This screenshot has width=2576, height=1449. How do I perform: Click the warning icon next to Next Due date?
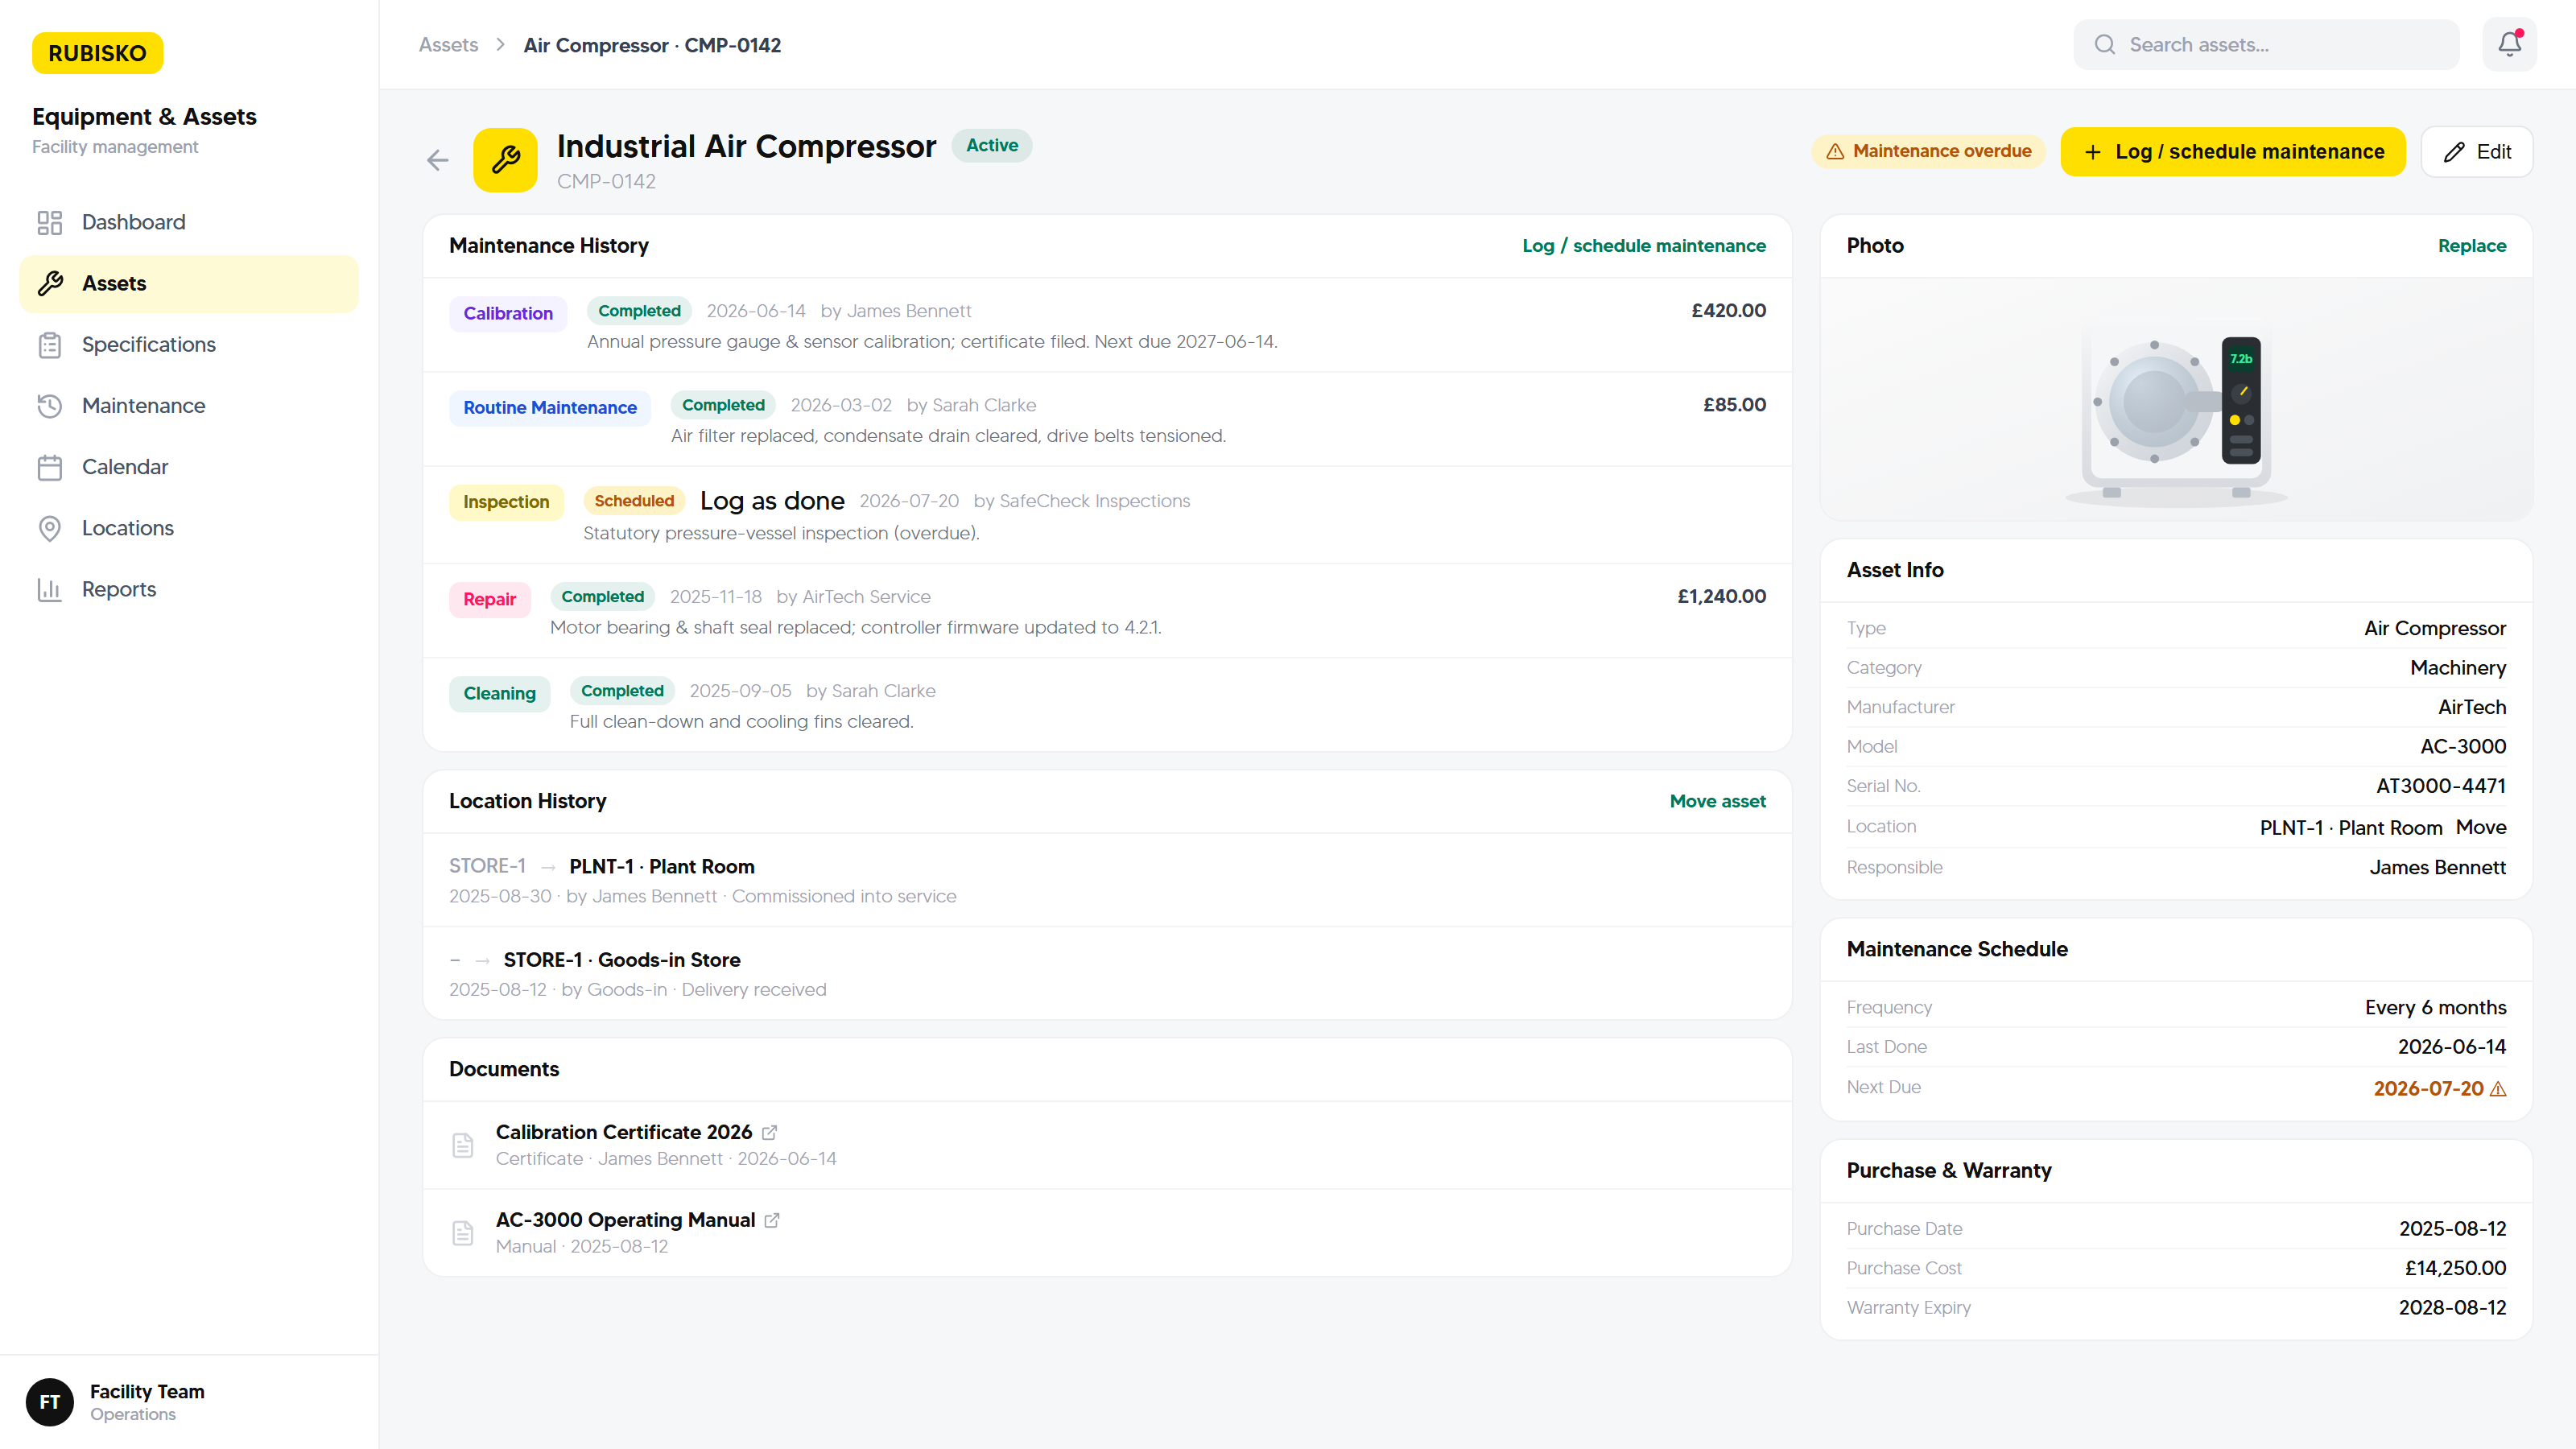pos(2498,1089)
